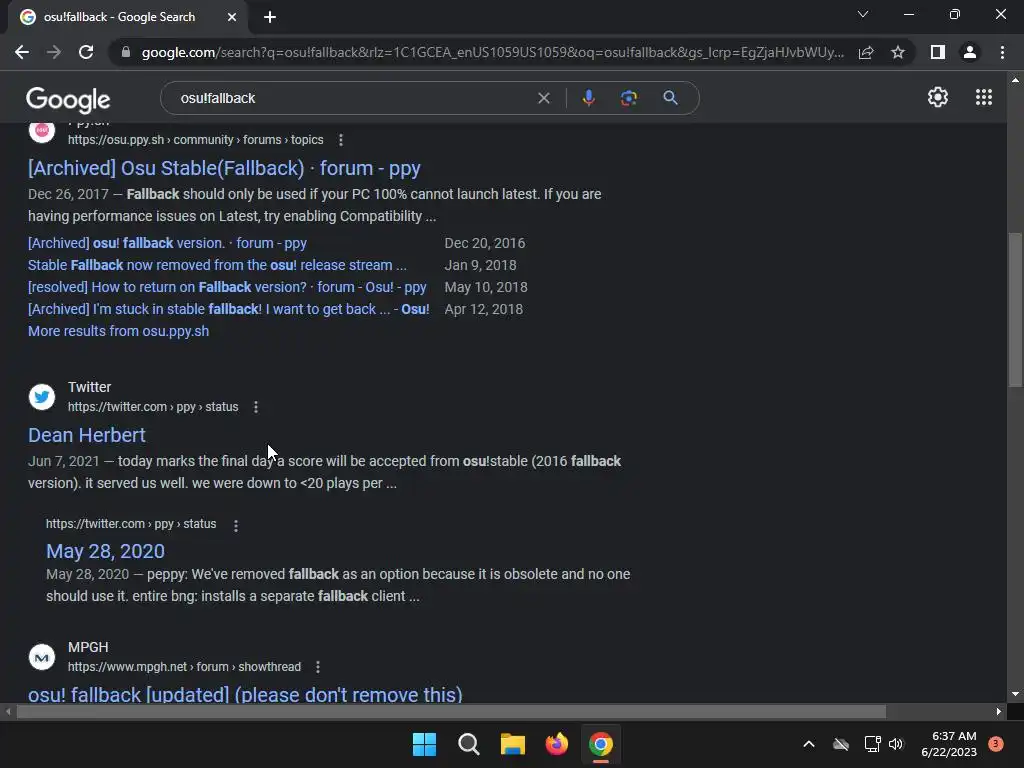Start voice search with the microphone icon
1024x768 pixels.
click(x=588, y=98)
